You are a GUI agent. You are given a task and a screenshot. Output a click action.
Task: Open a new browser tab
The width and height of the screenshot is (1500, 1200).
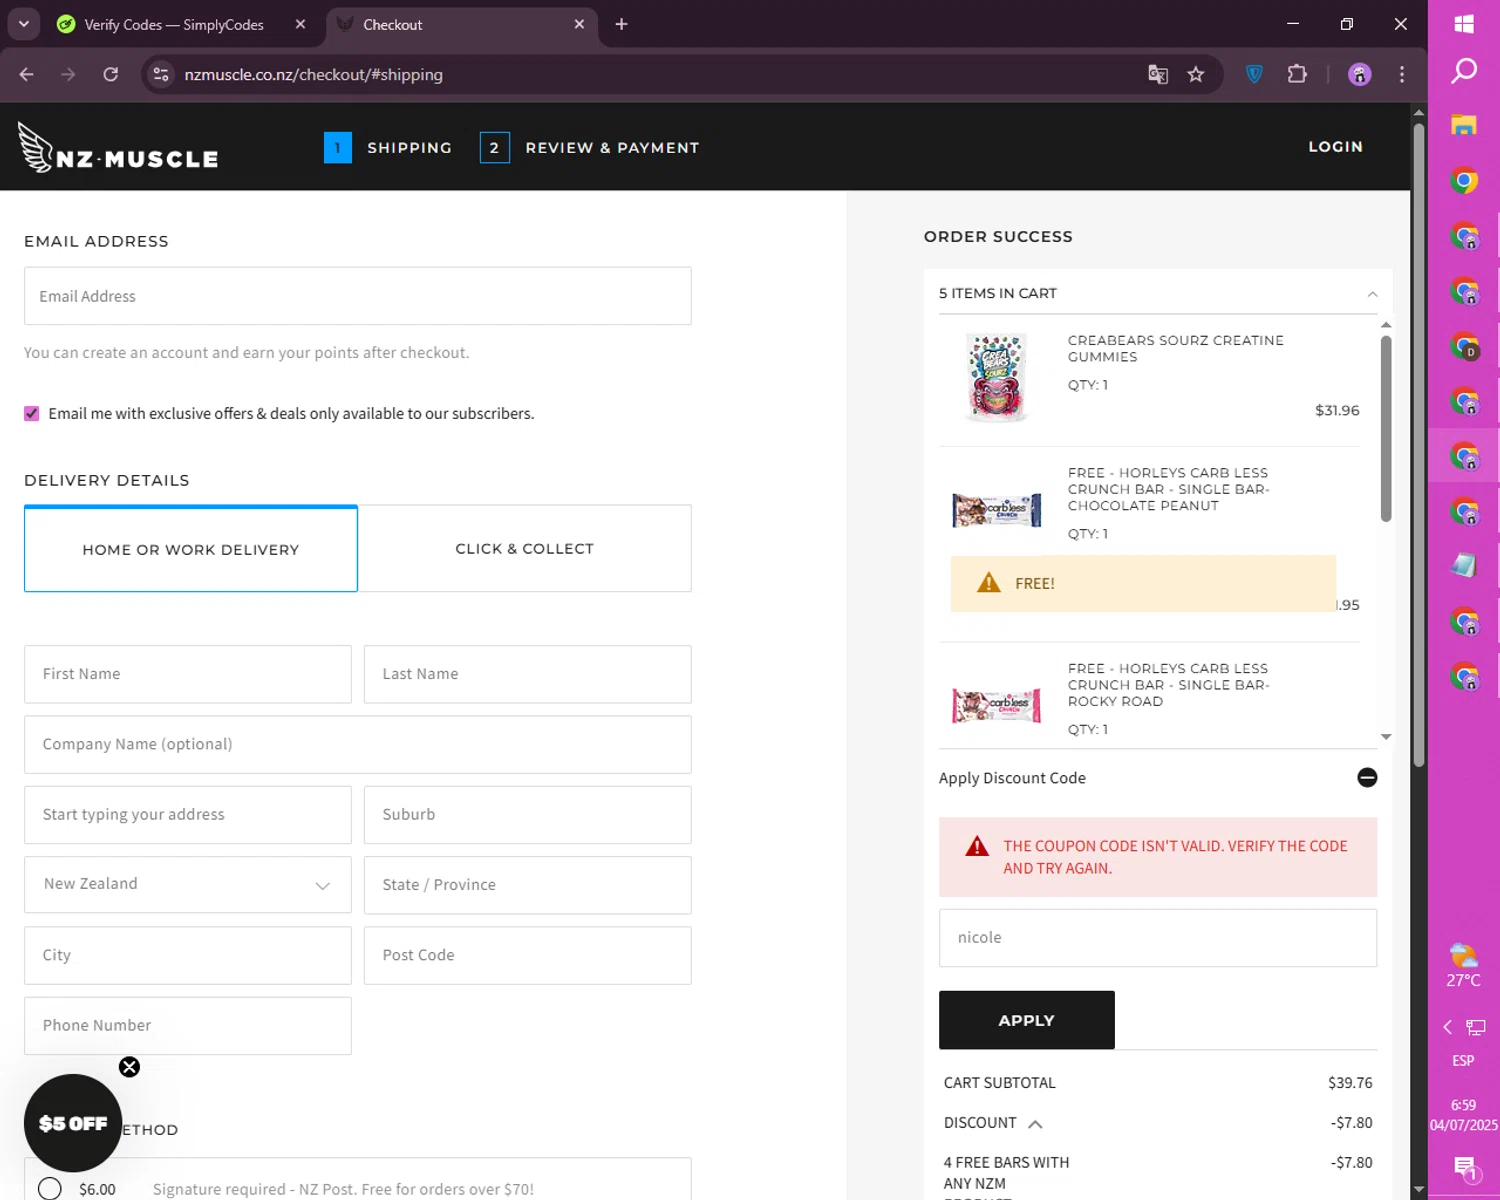coord(622,24)
